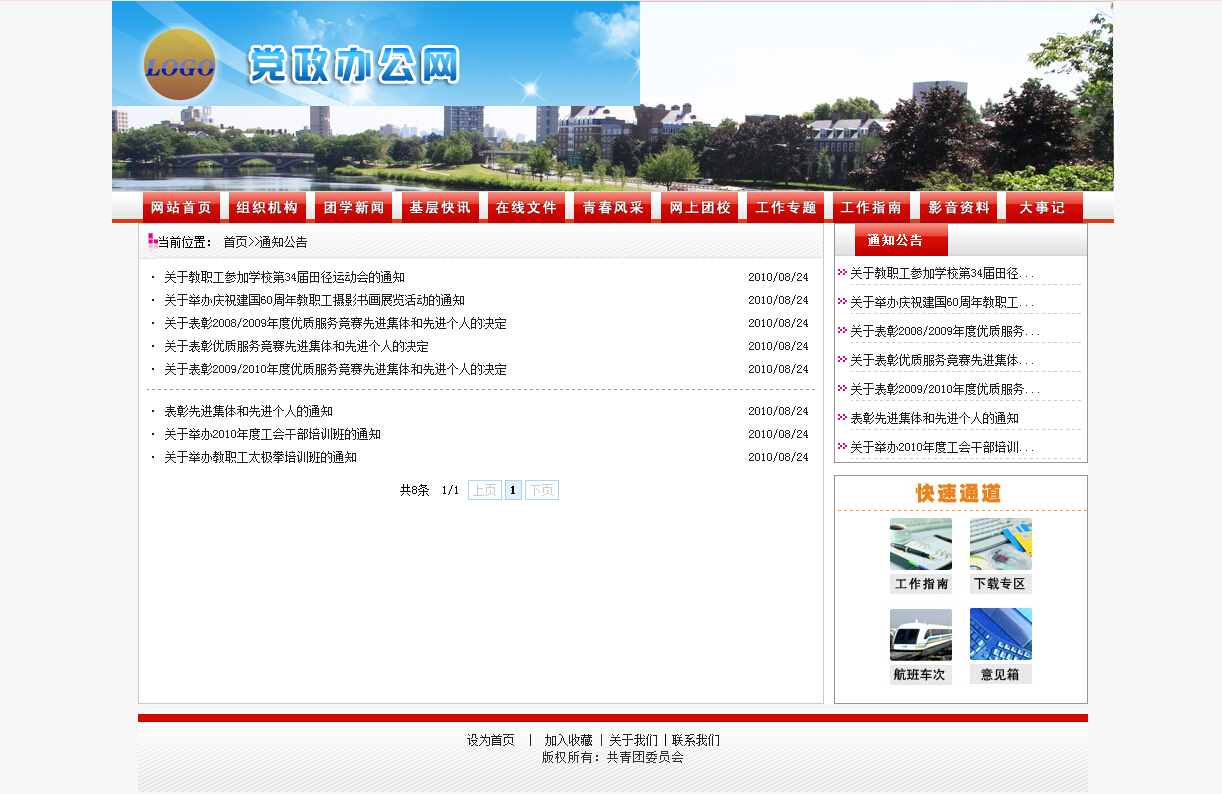This screenshot has height=794, width=1222.
Task: Click the date beside the 太极拳培训班 notice
Action: point(778,457)
